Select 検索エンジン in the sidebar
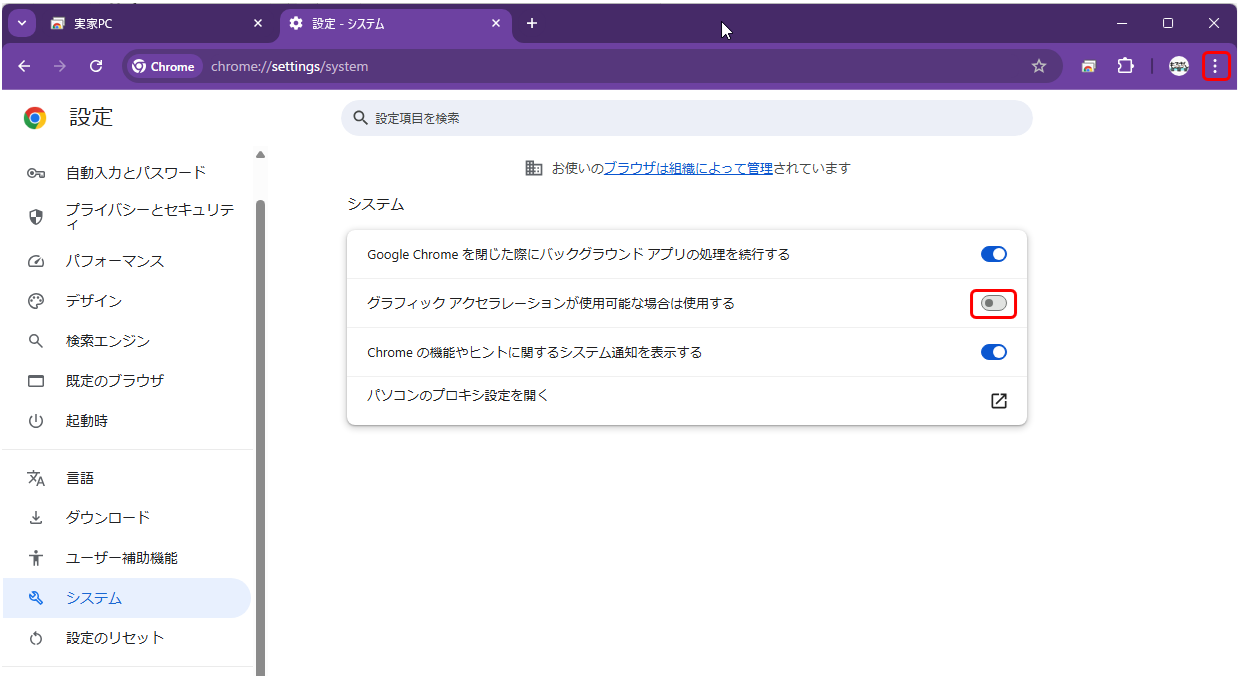This screenshot has width=1240, height=676. 108,341
